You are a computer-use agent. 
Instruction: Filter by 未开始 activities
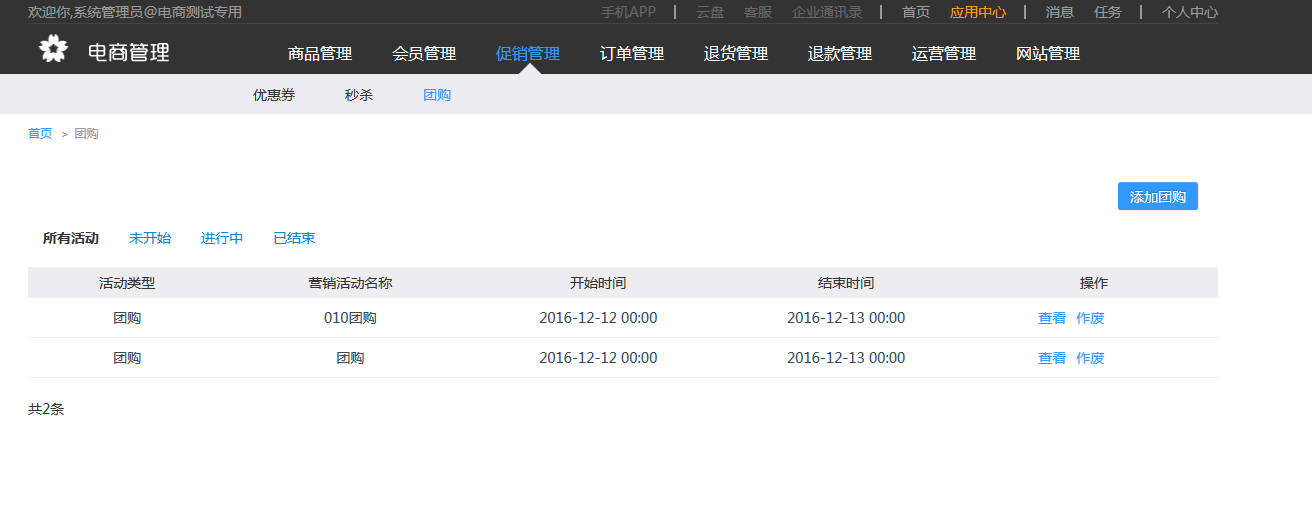[x=150, y=238]
